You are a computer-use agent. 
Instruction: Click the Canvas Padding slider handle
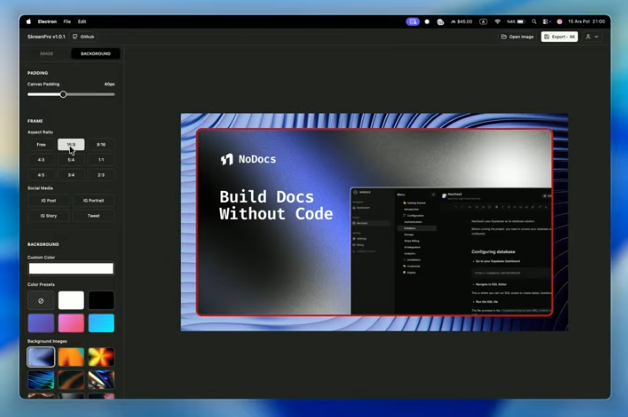point(63,94)
